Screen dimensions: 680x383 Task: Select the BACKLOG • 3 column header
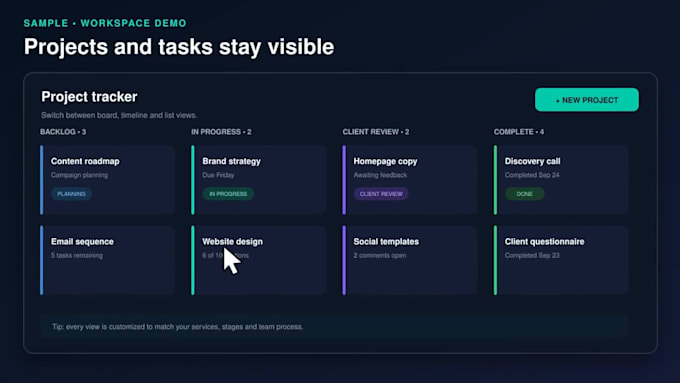click(x=63, y=132)
